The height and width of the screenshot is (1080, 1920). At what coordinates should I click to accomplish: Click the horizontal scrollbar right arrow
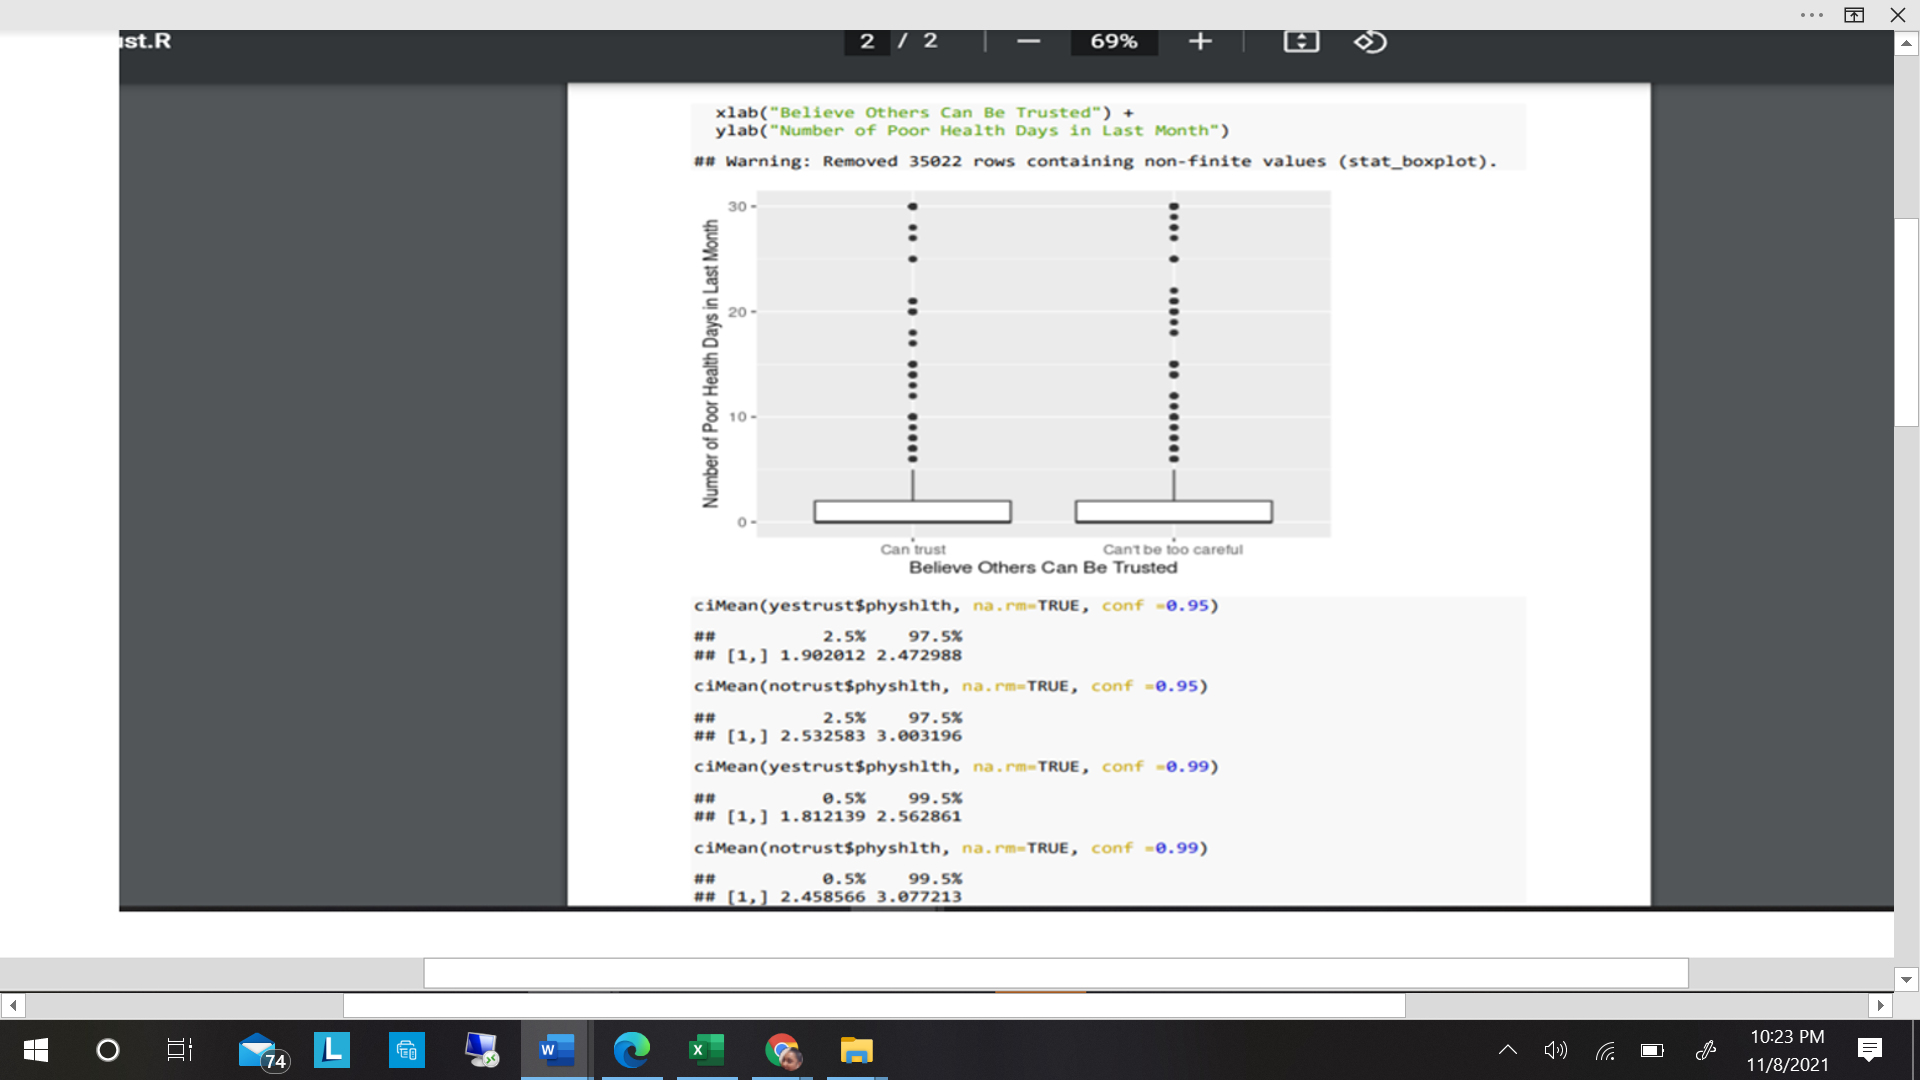pos(1881,1005)
